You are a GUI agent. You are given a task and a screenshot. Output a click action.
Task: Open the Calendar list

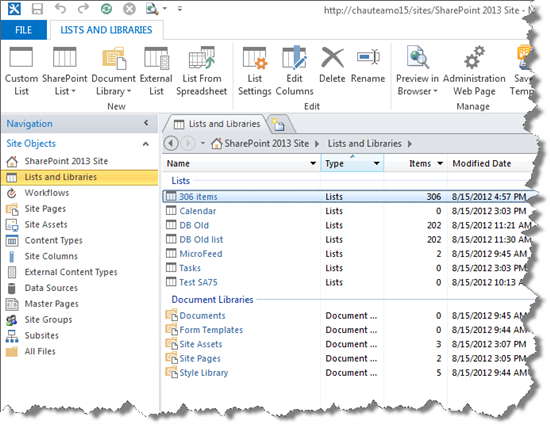point(197,211)
